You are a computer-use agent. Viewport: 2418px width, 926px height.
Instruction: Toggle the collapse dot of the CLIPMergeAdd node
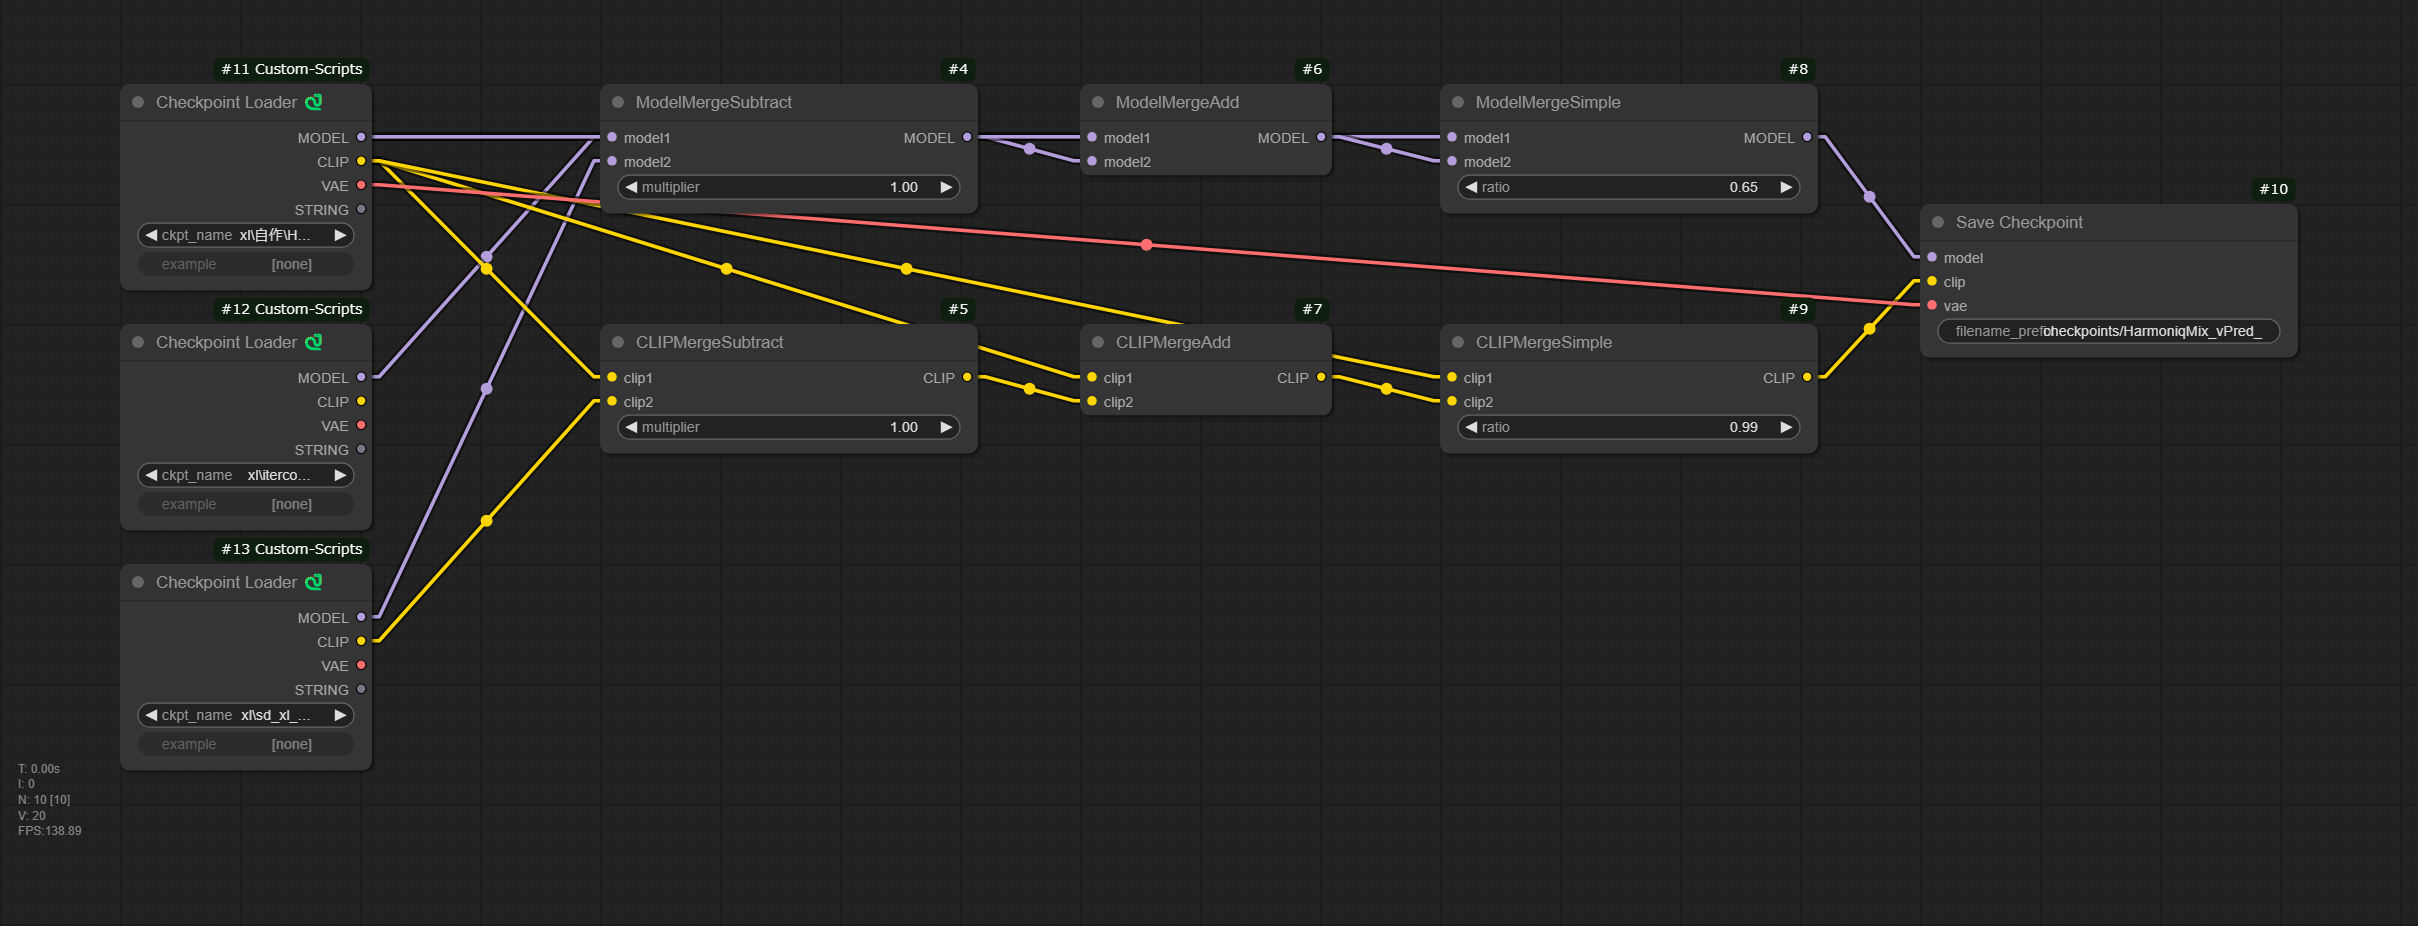(1098, 342)
